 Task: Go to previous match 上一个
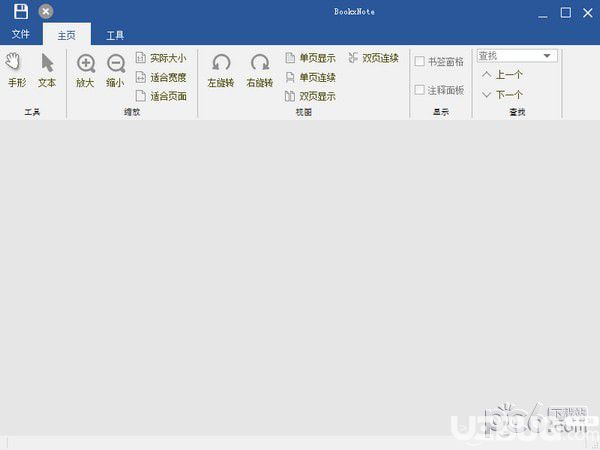[502, 75]
